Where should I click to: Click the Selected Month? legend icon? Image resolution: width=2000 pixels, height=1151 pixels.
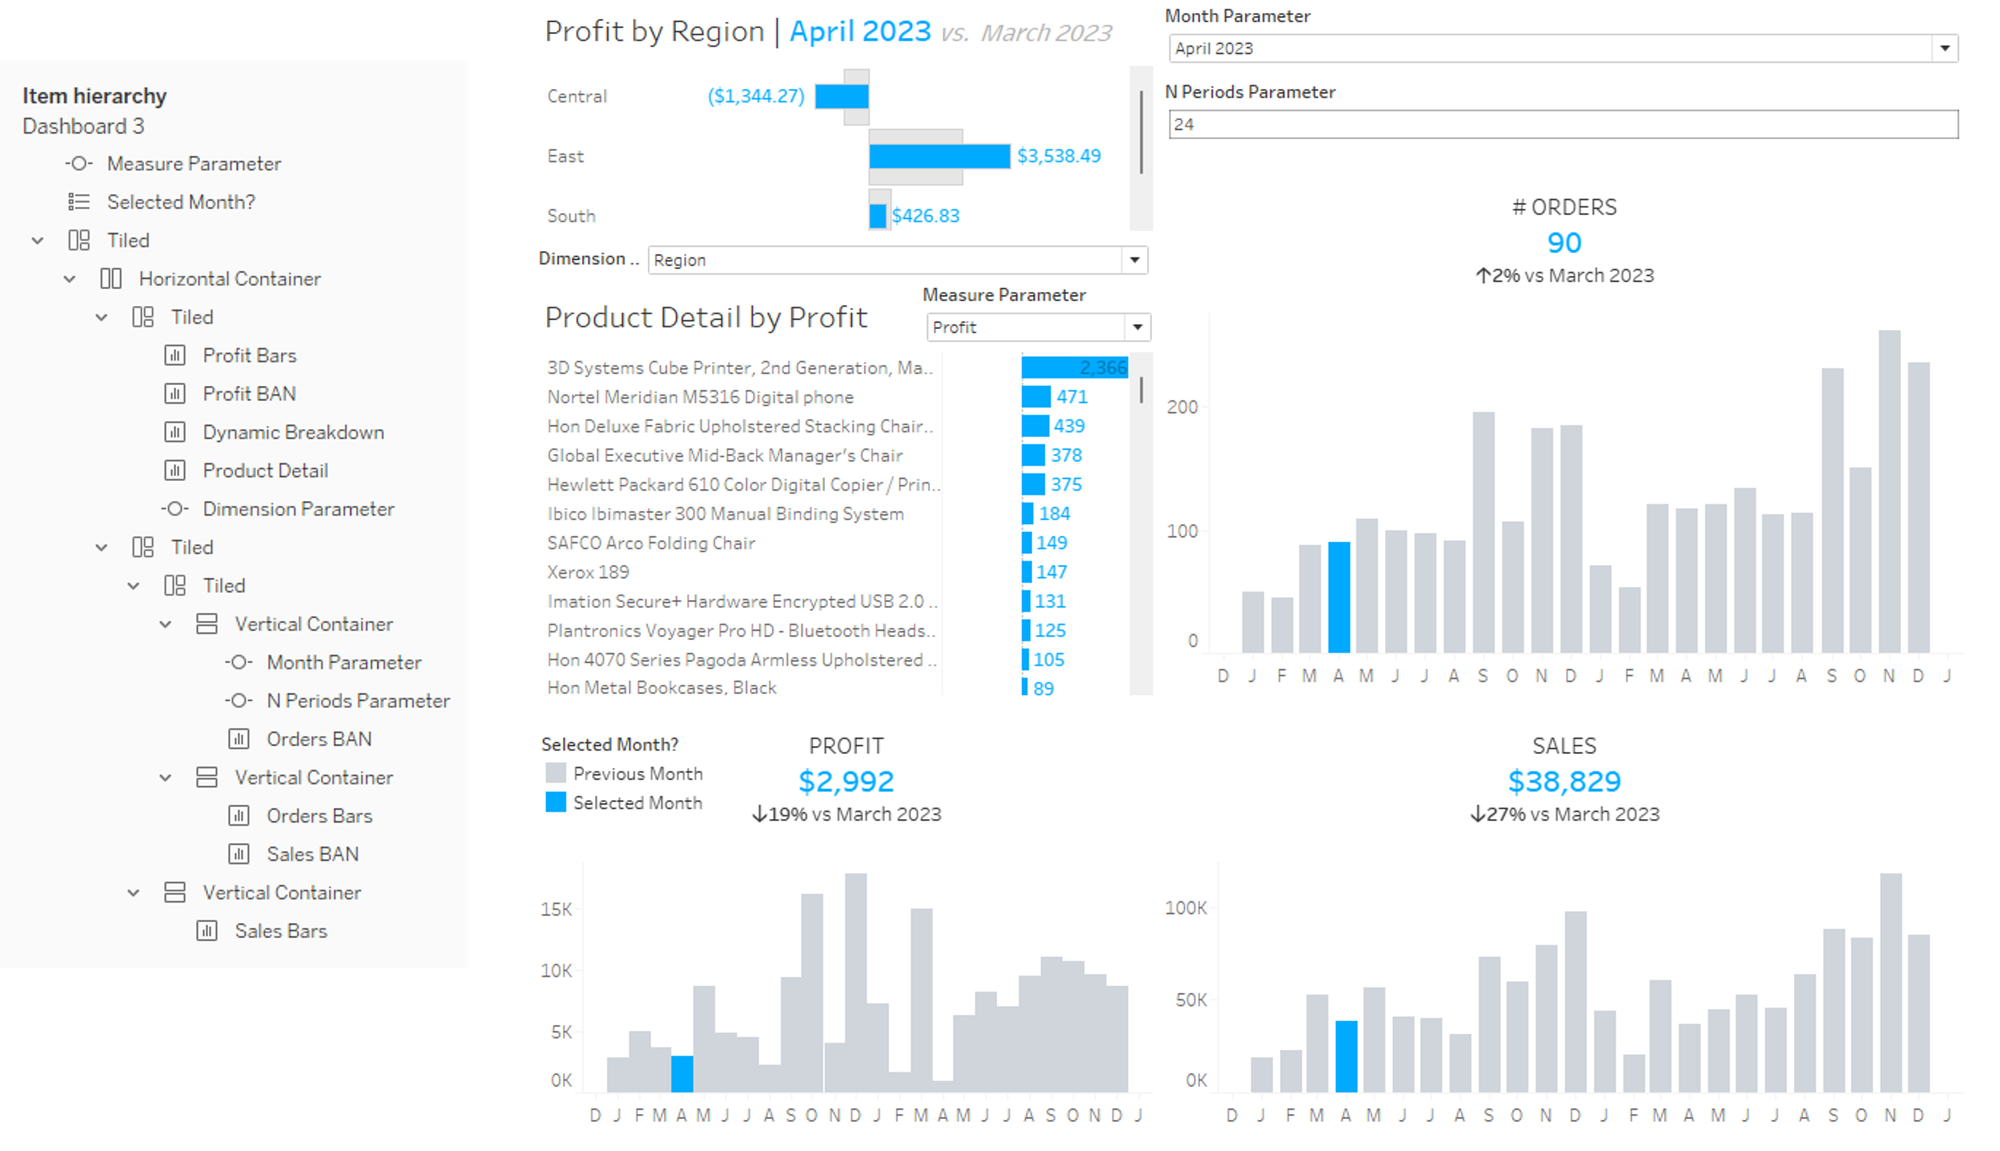click(79, 202)
